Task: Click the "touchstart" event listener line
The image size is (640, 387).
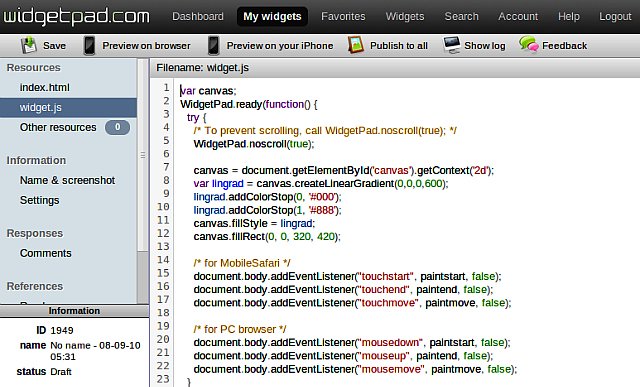Action: point(347,276)
